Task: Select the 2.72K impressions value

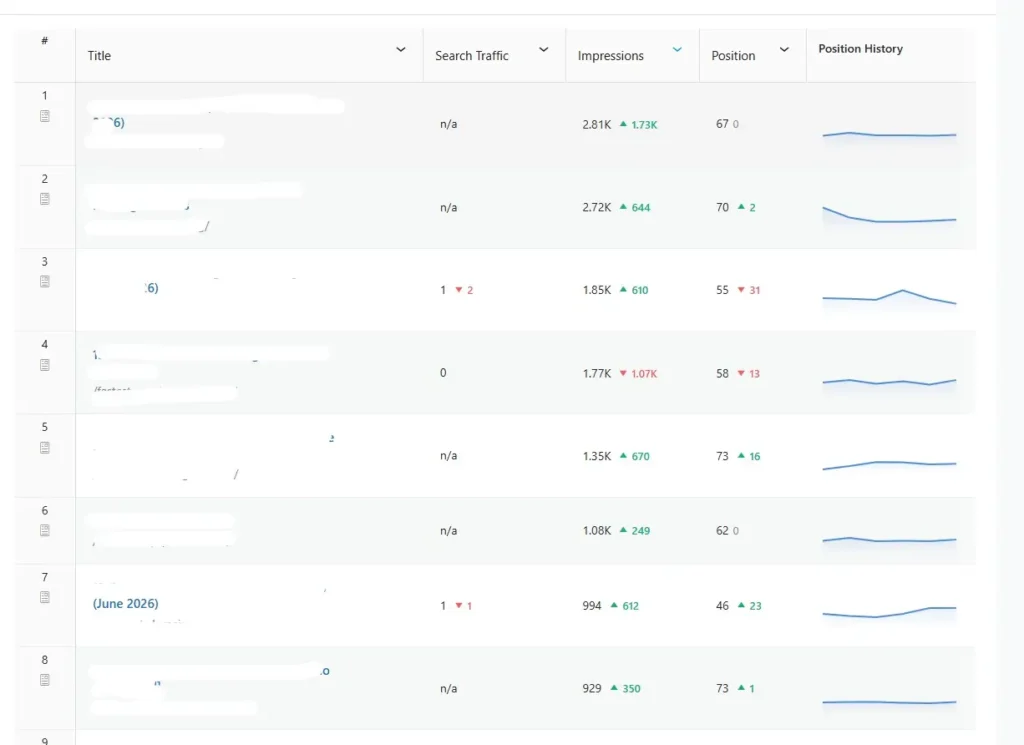Action: click(x=596, y=207)
